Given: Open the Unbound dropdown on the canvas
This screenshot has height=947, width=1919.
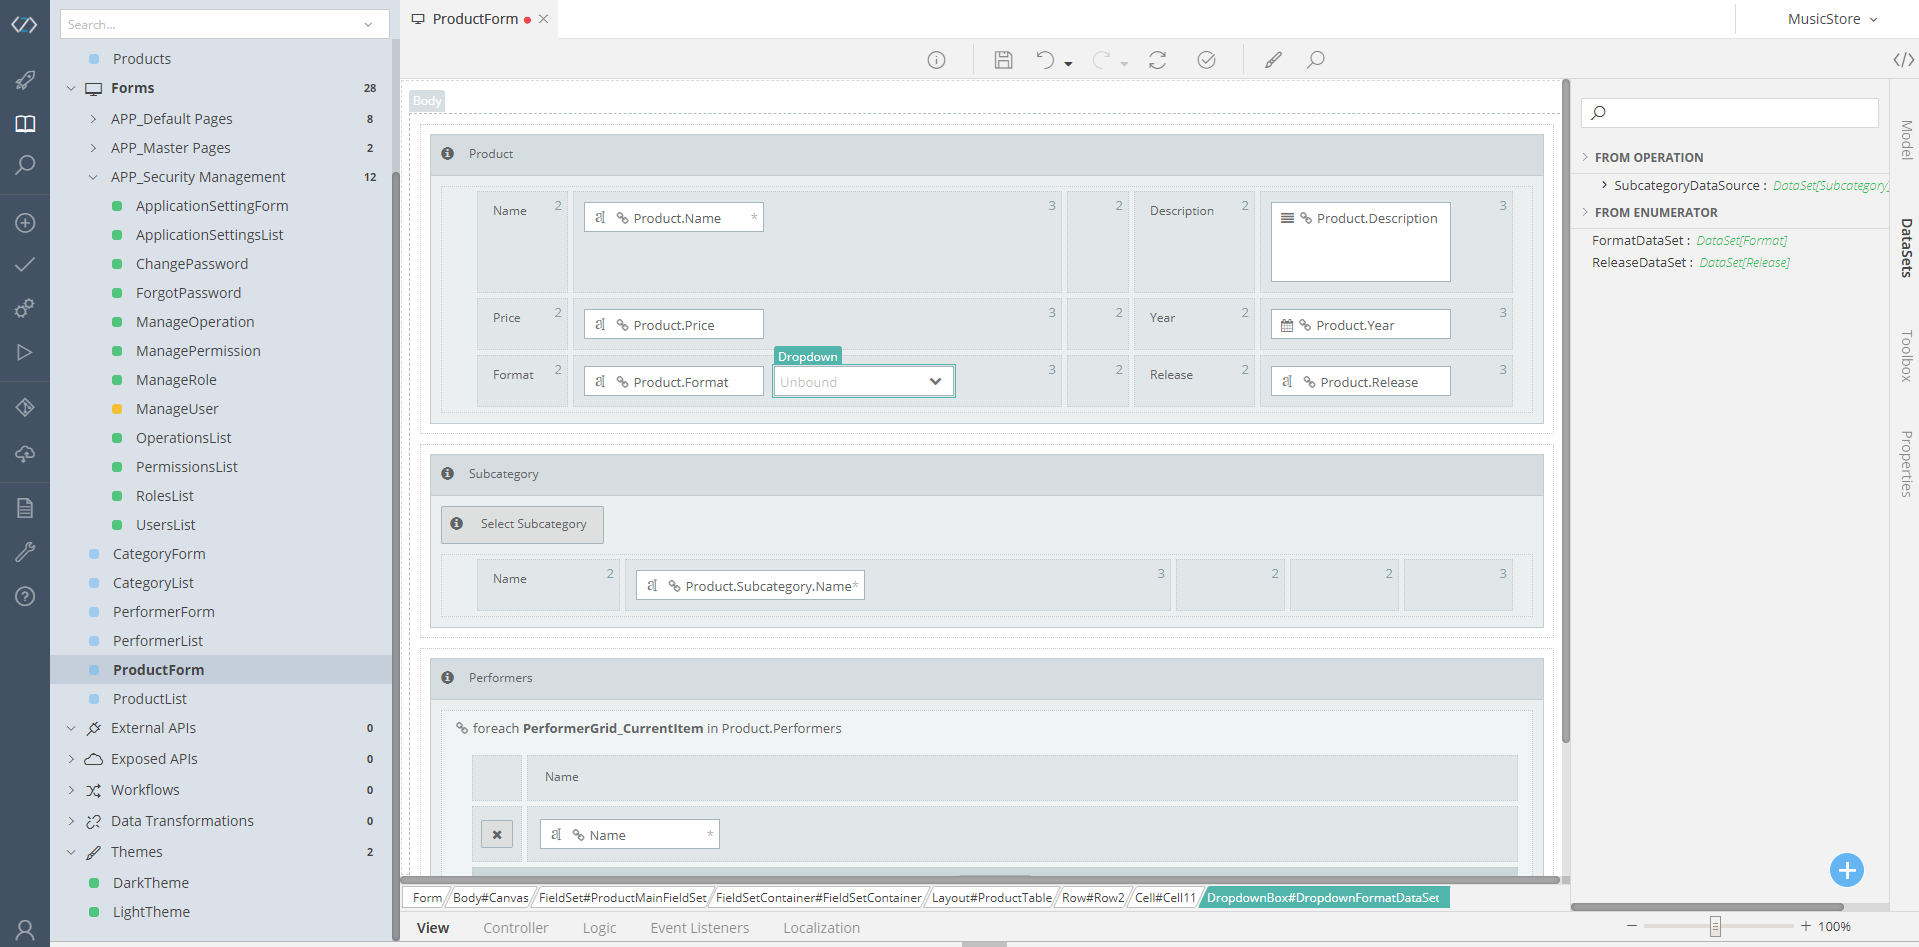Looking at the screenshot, I should pyautogui.click(x=862, y=381).
